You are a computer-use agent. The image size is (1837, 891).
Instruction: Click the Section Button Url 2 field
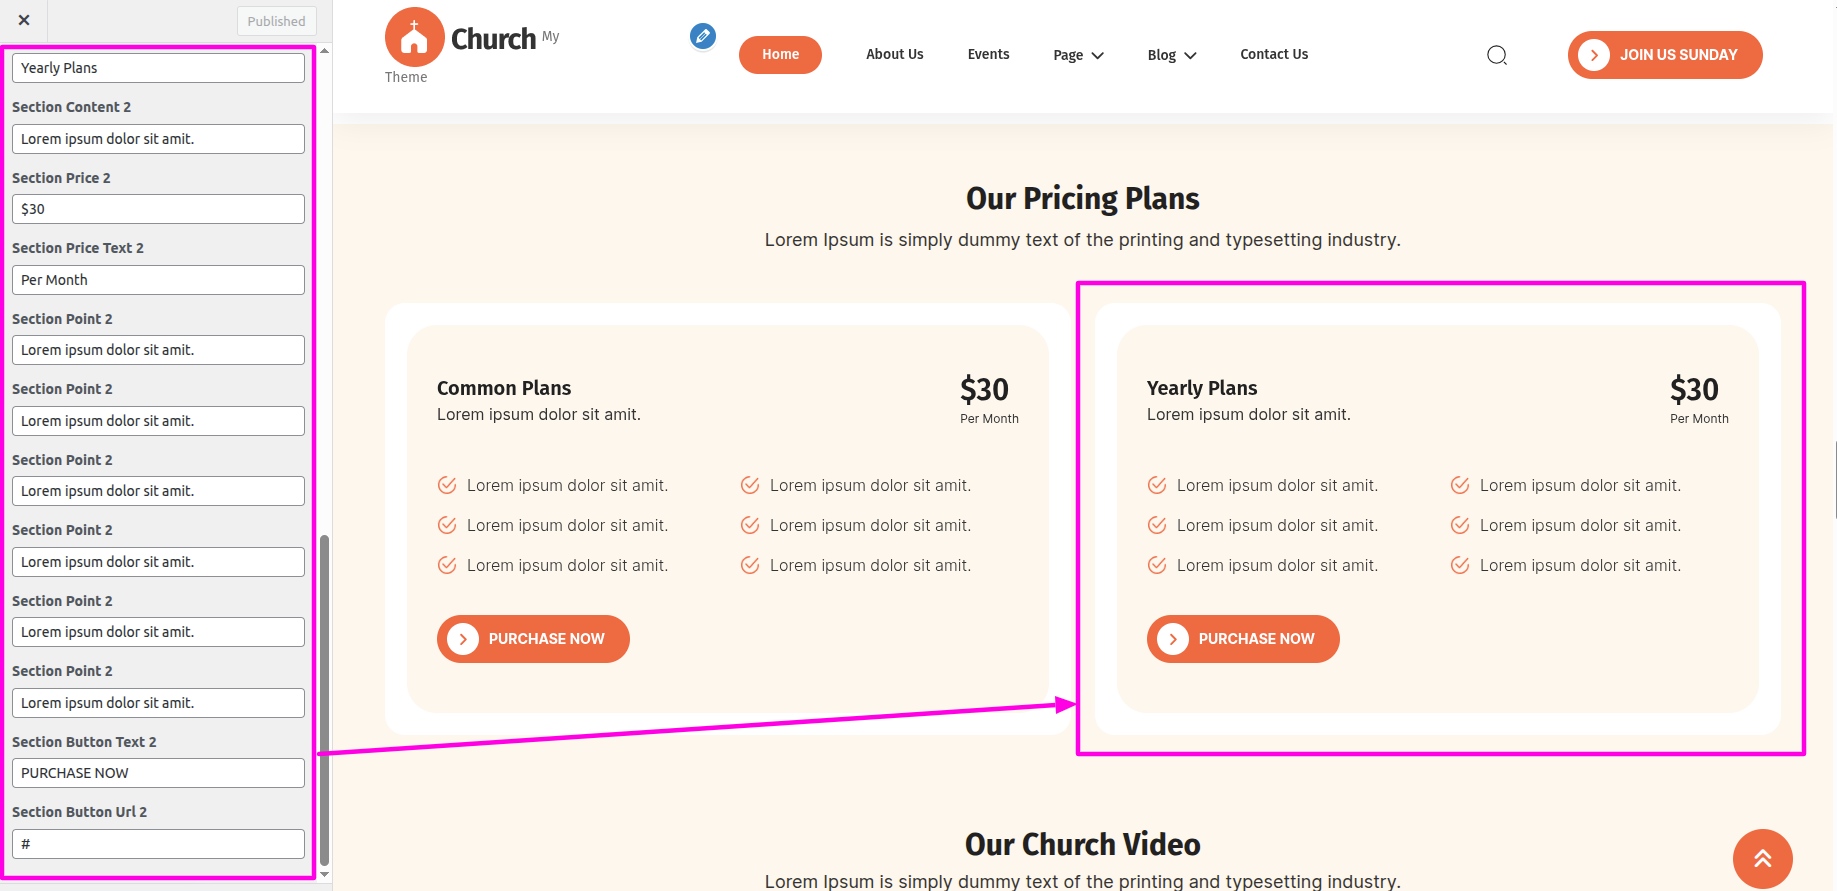[x=158, y=844]
